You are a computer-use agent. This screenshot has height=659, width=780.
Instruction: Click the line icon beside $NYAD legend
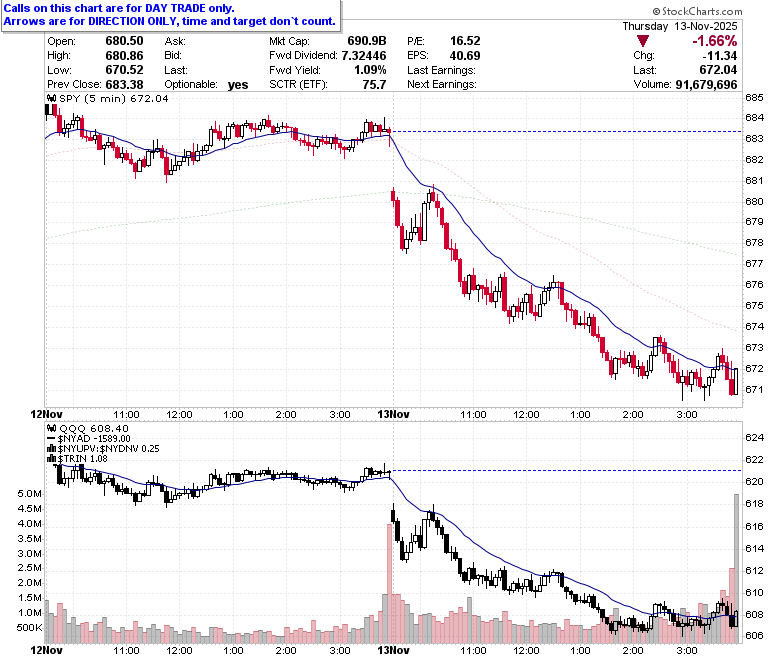[x=51, y=439]
